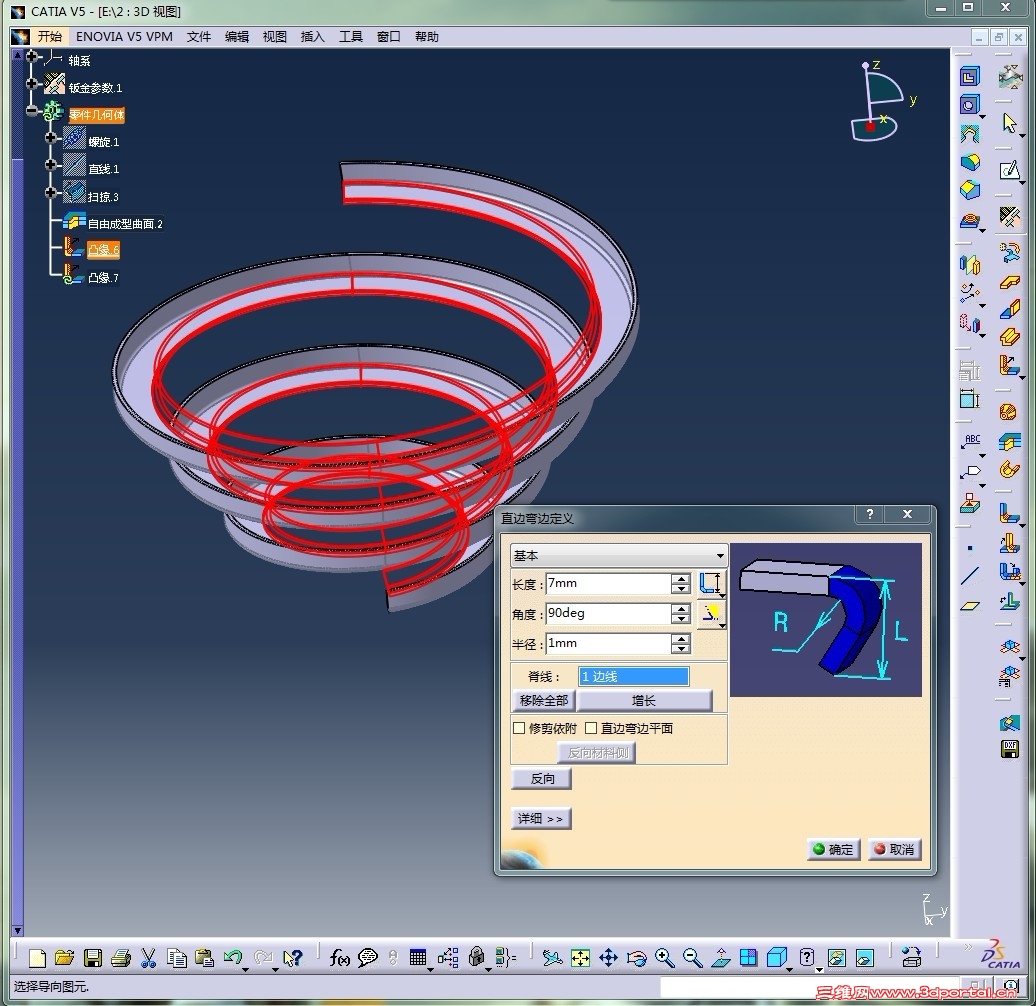Click the Fit All In icon
The width and height of the screenshot is (1036, 1006).
pyautogui.click(x=579, y=957)
